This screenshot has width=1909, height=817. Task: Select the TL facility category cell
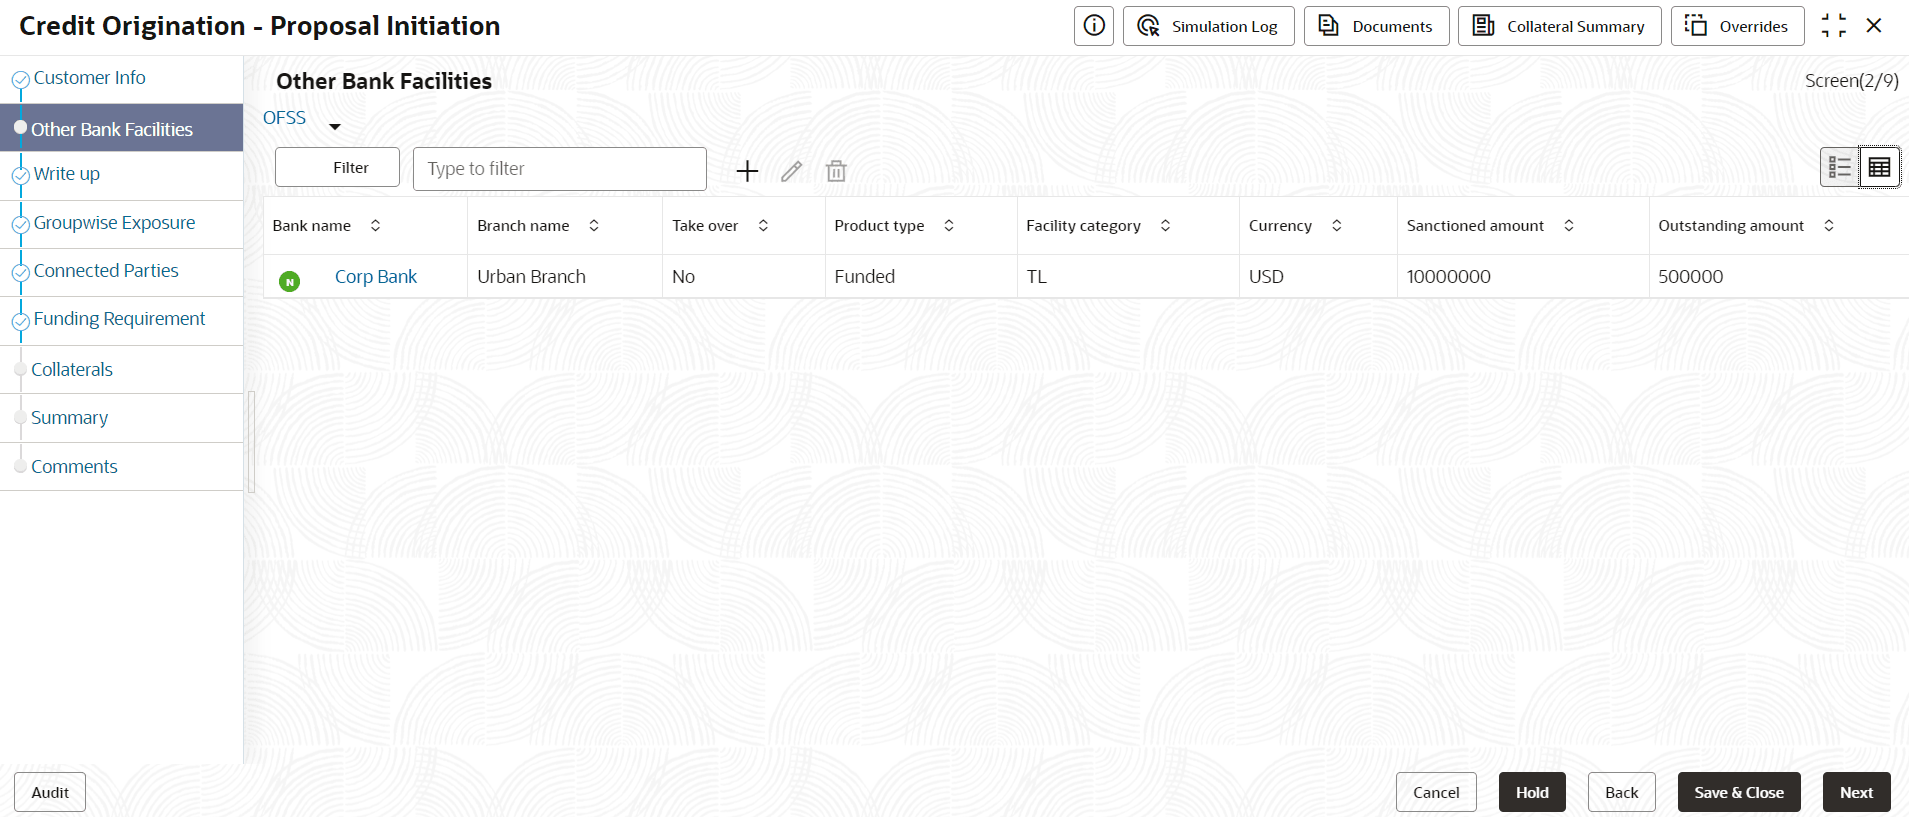[x=1128, y=277]
